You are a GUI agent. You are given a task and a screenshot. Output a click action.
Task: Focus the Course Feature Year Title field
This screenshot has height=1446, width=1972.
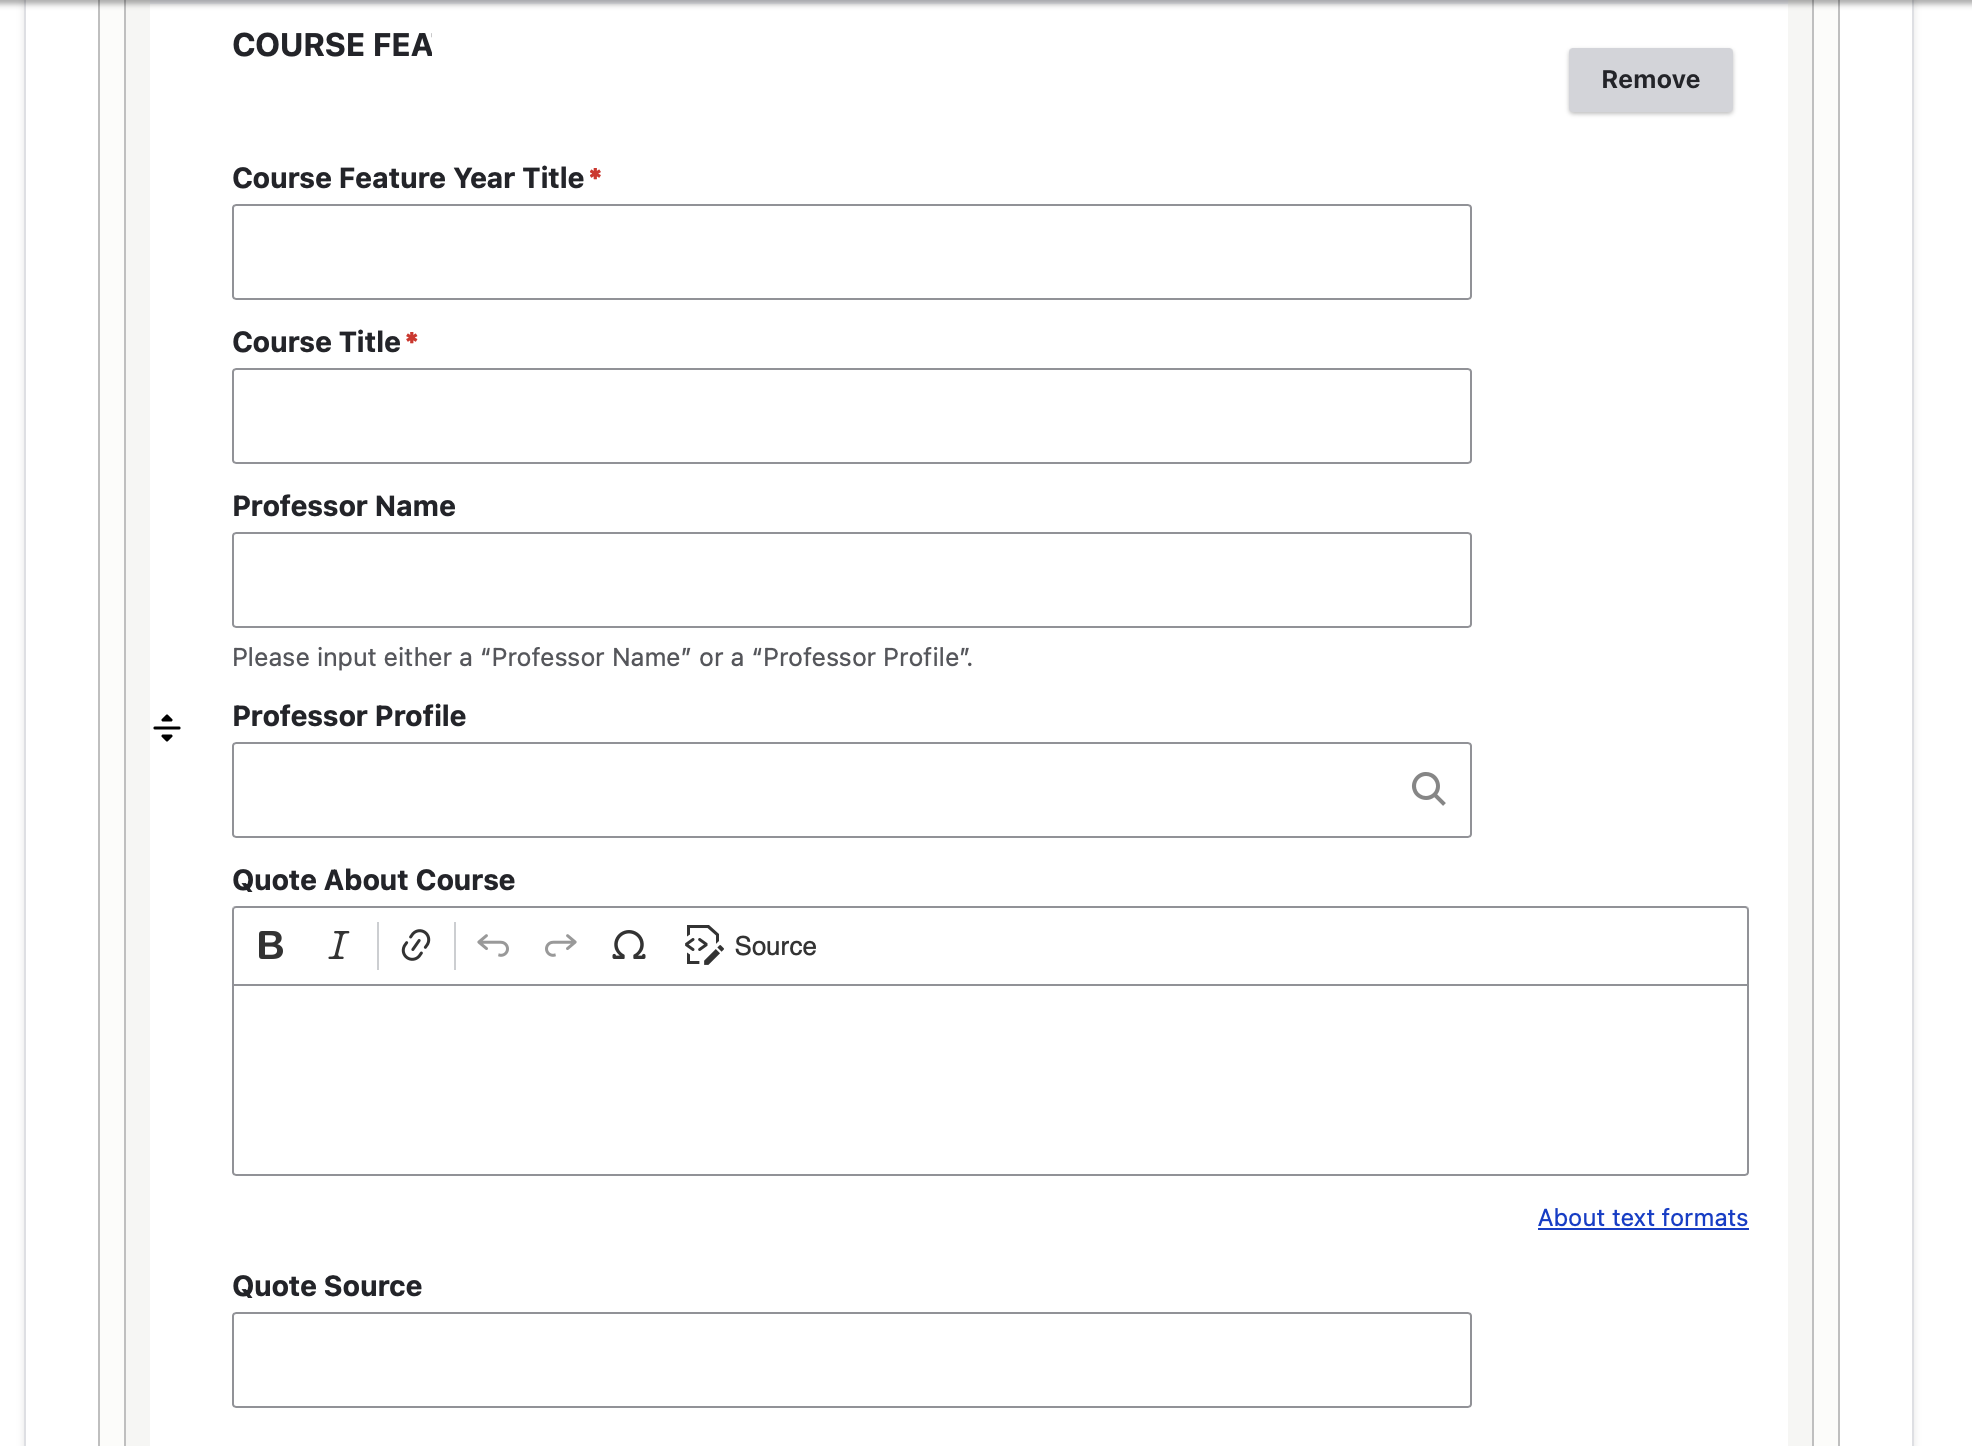(852, 252)
